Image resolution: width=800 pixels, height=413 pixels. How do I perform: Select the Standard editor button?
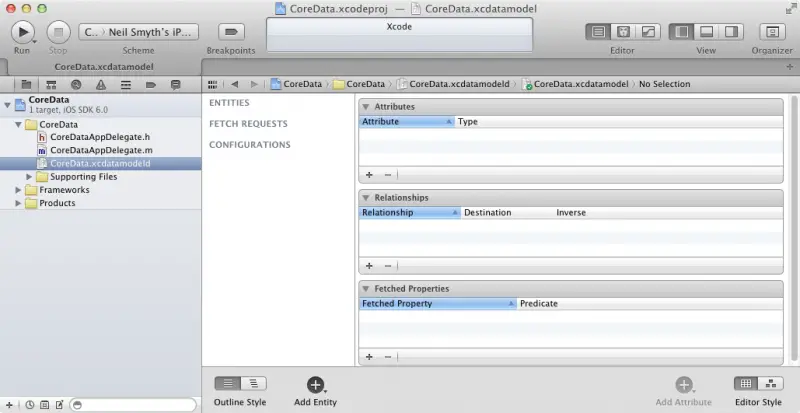pyautogui.click(x=598, y=32)
